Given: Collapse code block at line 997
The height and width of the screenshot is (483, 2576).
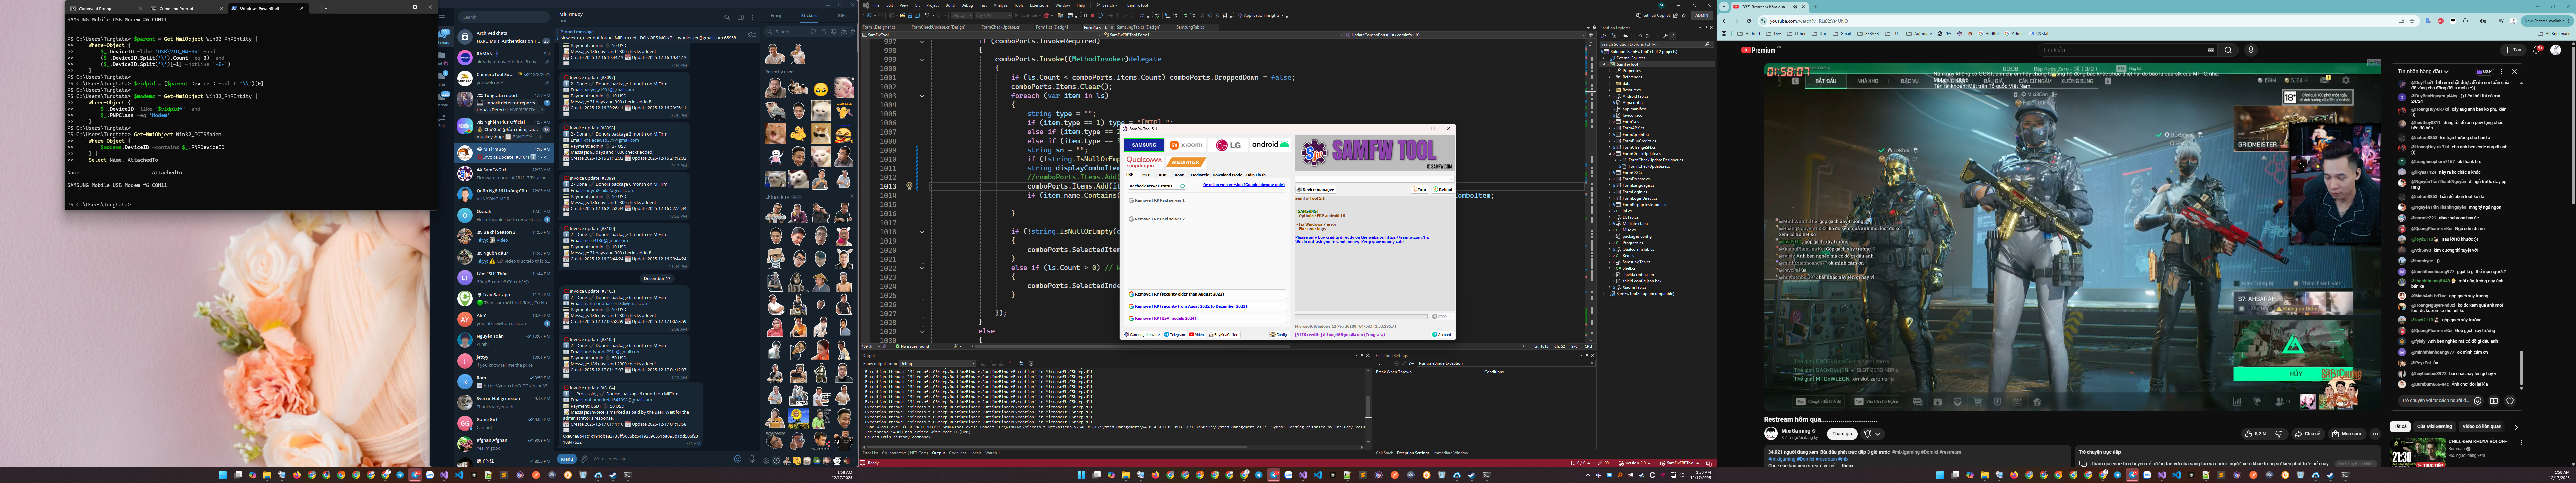Looking at the screenshot, I should click(x=922, y=42).
